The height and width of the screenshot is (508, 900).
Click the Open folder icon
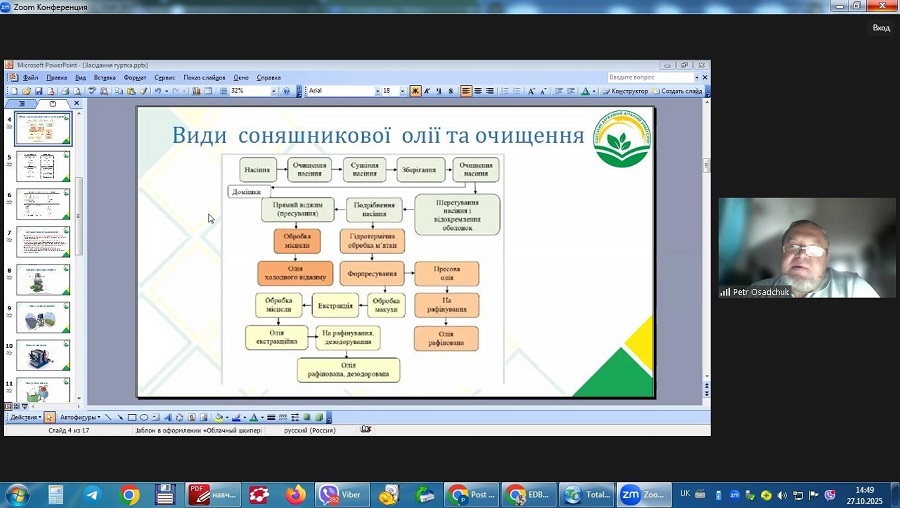click(x=25, y=91)
